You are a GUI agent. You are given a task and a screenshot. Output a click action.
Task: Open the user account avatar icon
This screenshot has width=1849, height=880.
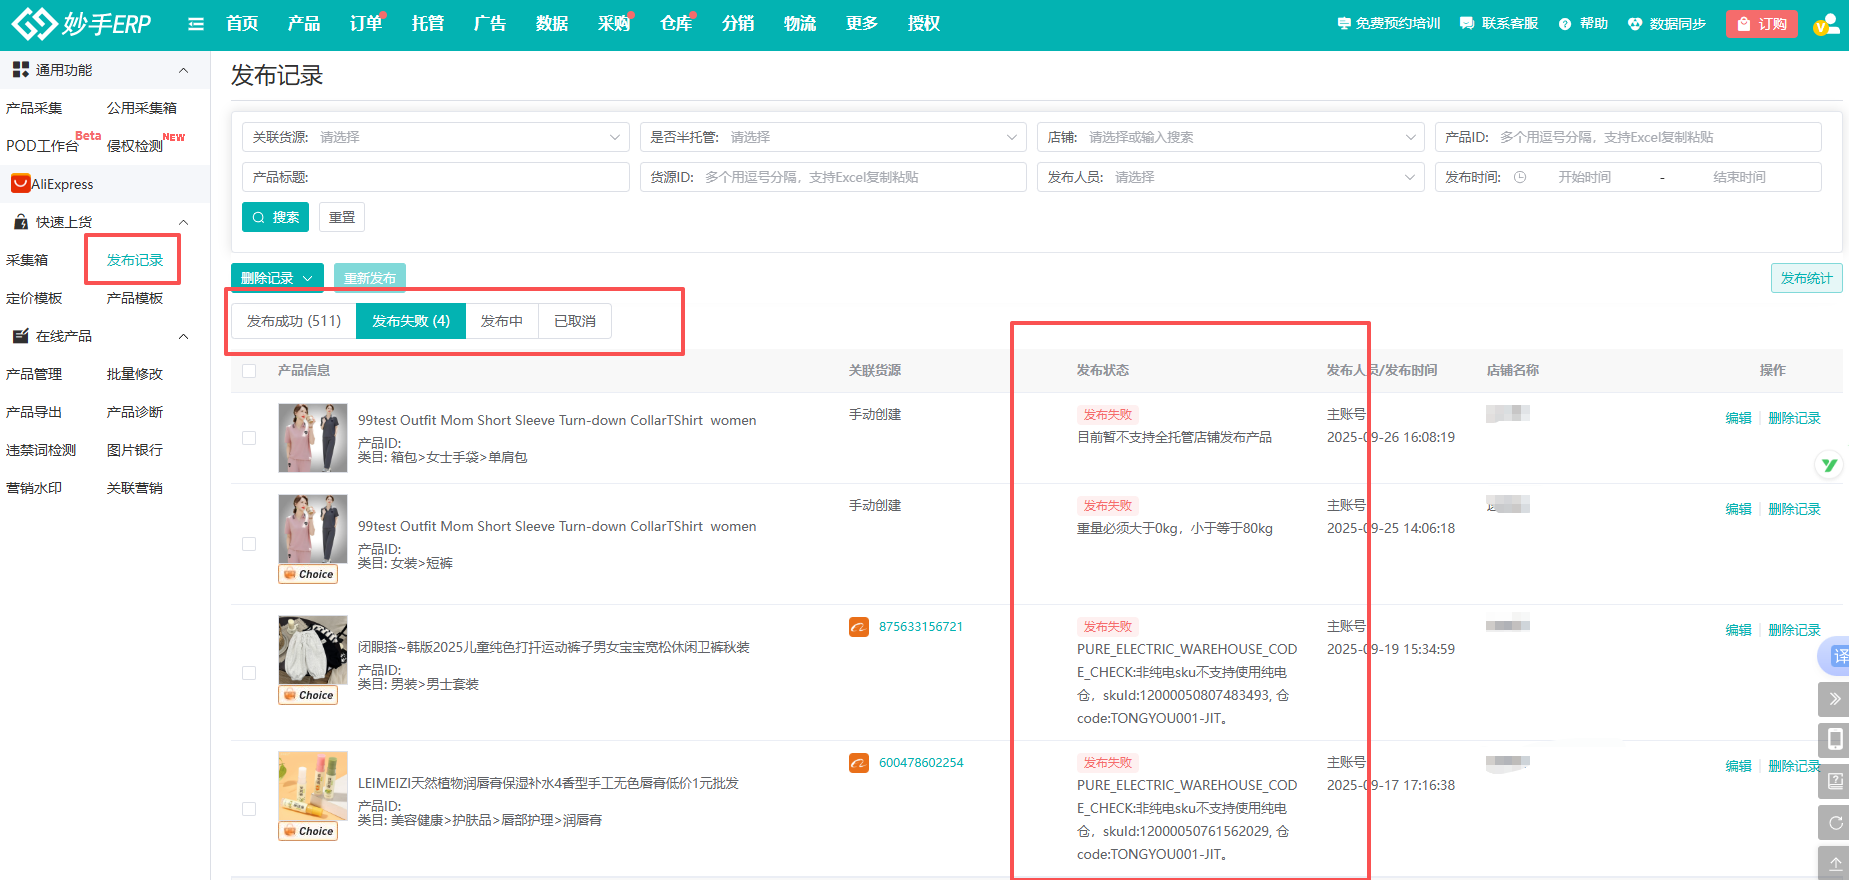1826,24
